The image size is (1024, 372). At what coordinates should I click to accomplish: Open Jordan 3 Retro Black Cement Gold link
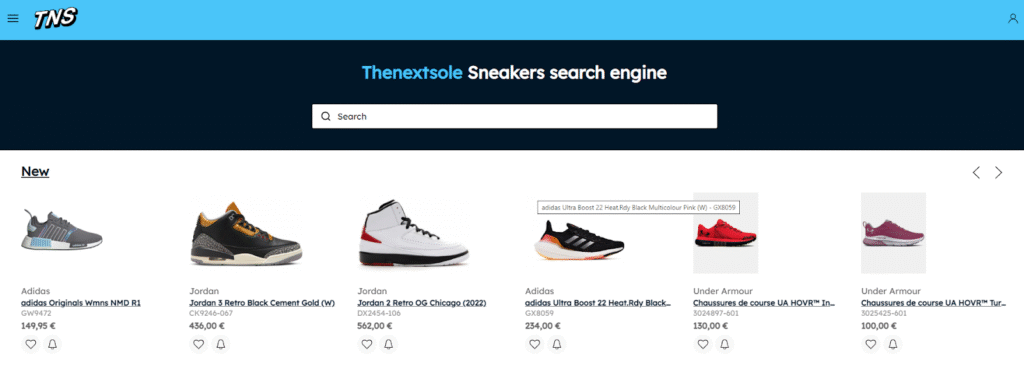pos(262,303)
